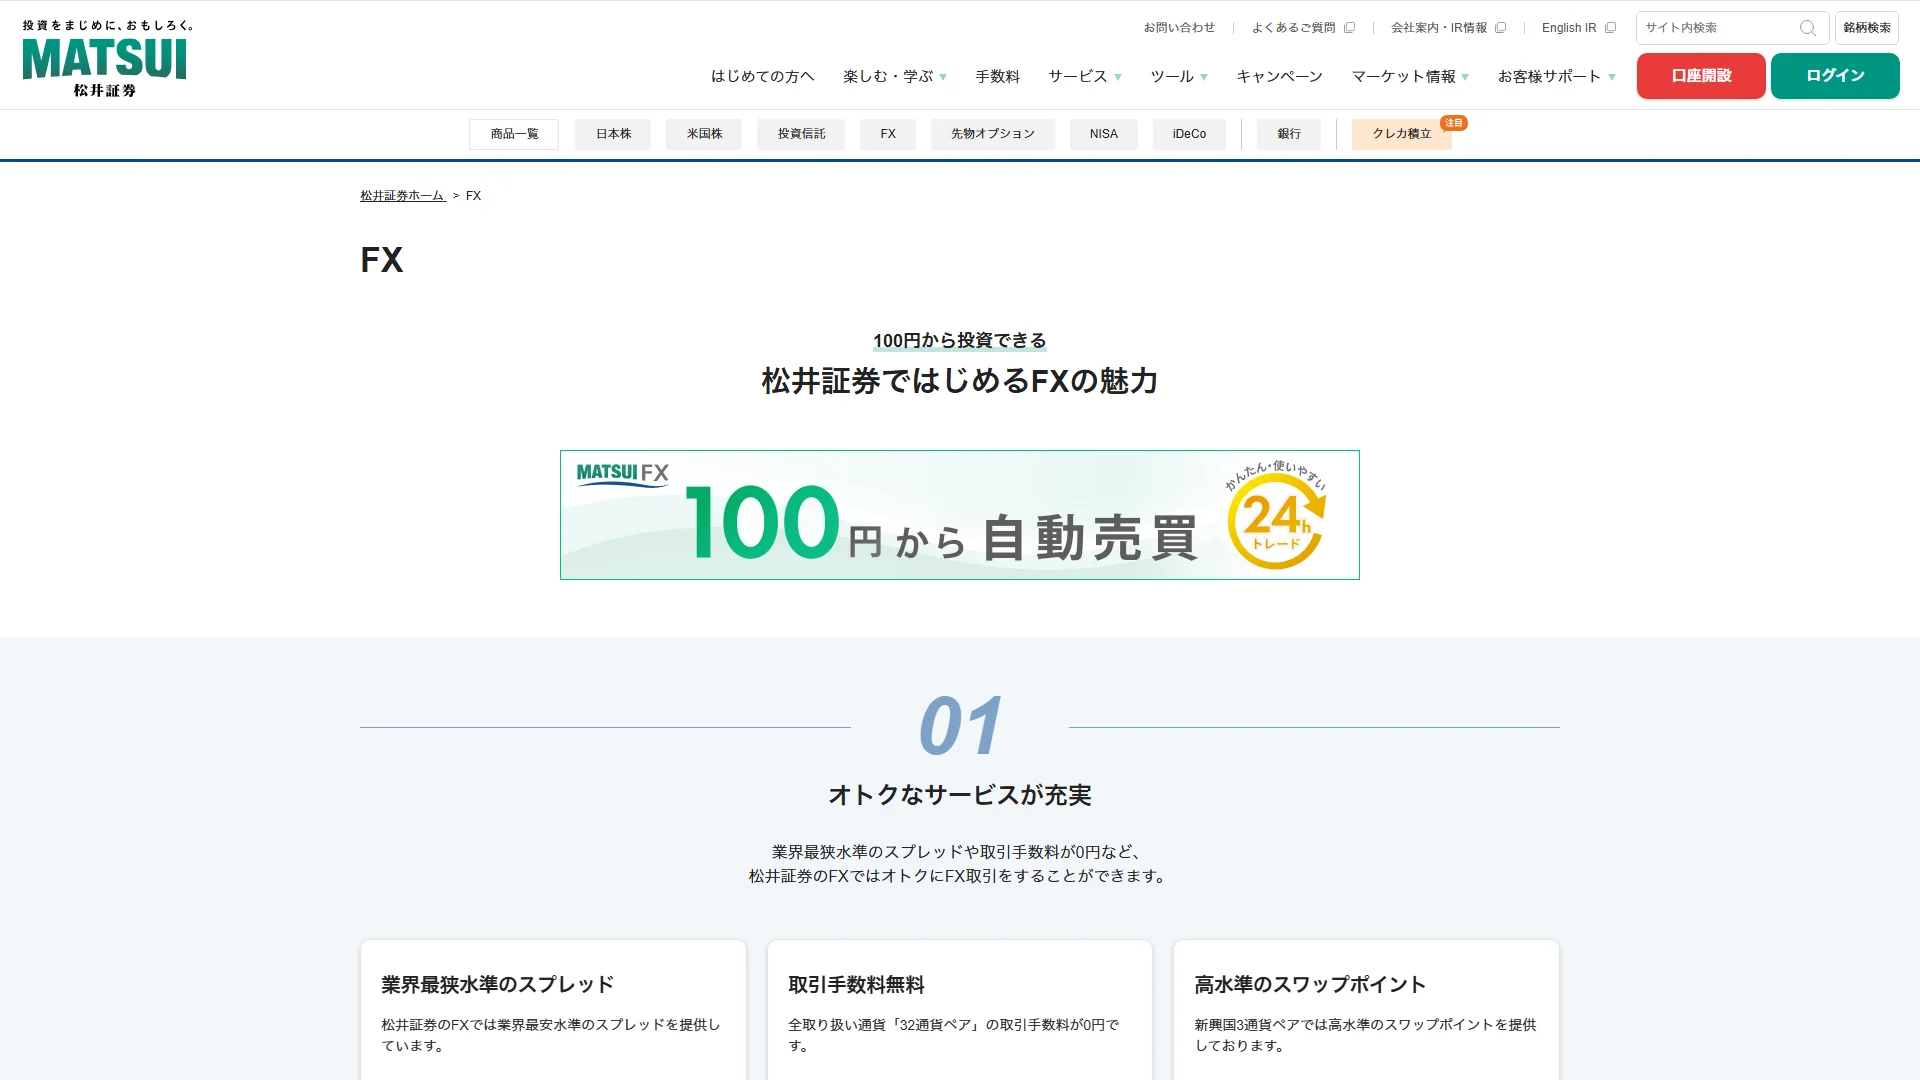Open the キャンペーン menu item
The image size is (1920, 1080).
1279,76
